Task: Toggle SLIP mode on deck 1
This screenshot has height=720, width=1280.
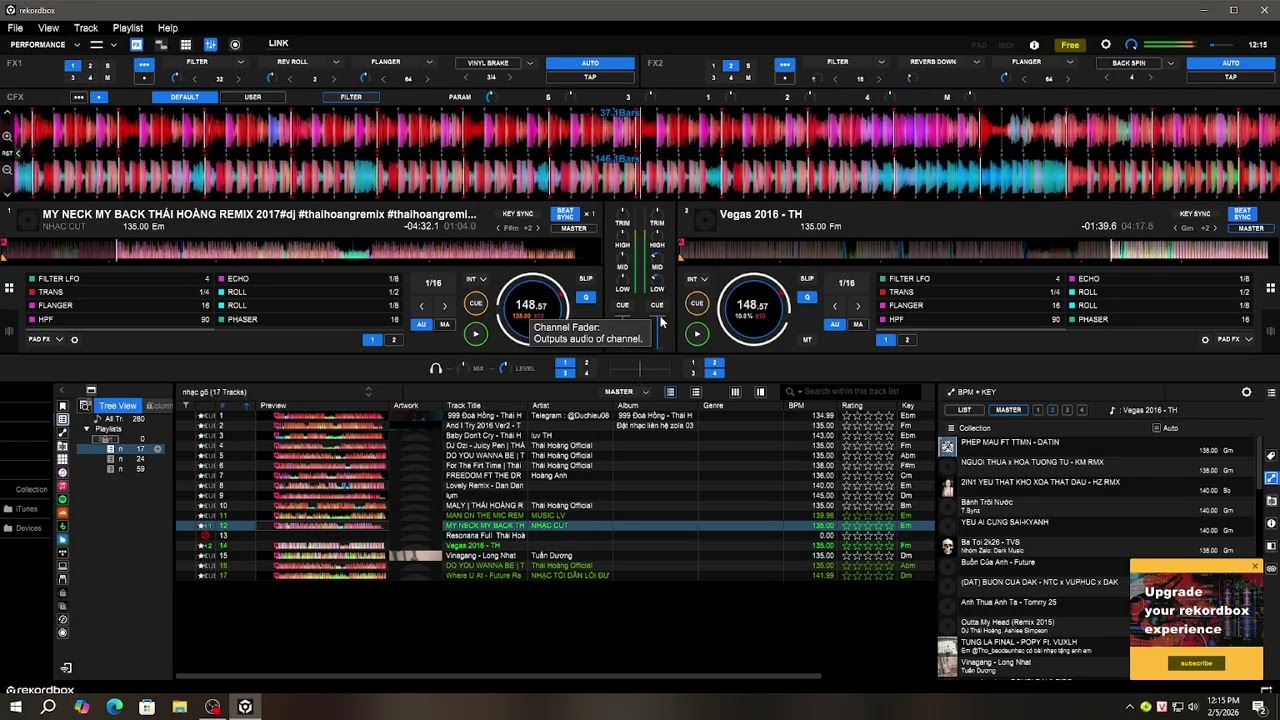Action: pos(586,279)
